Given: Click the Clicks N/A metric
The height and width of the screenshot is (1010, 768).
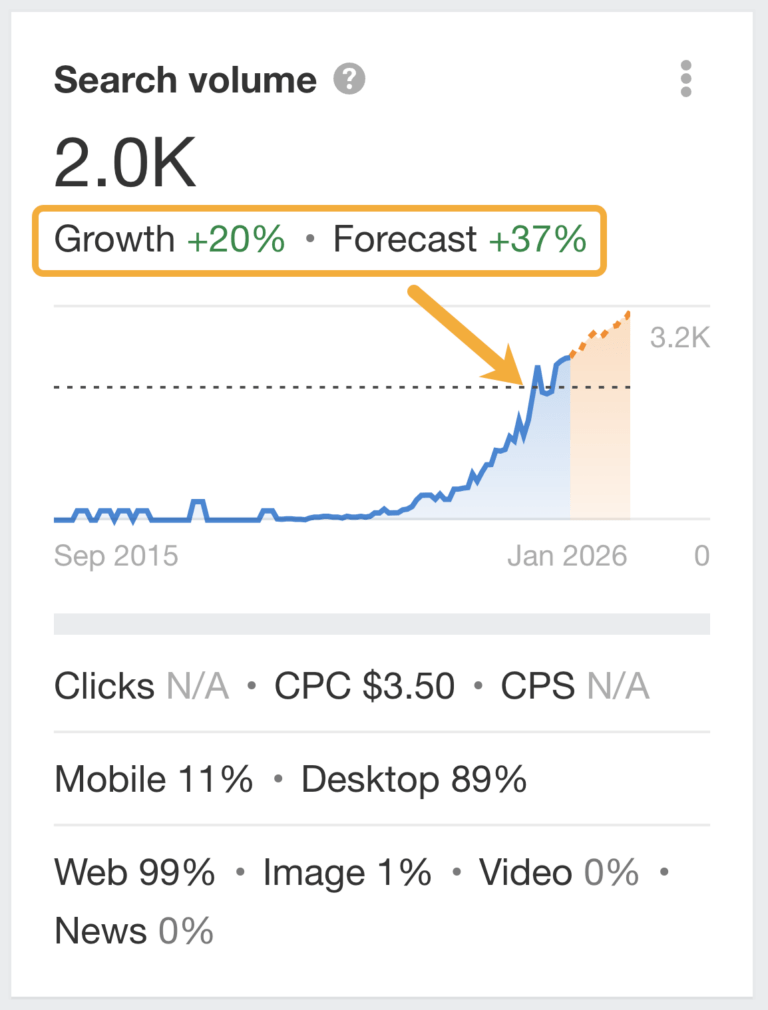Looking at the screenshot, I should coord(141,686).
